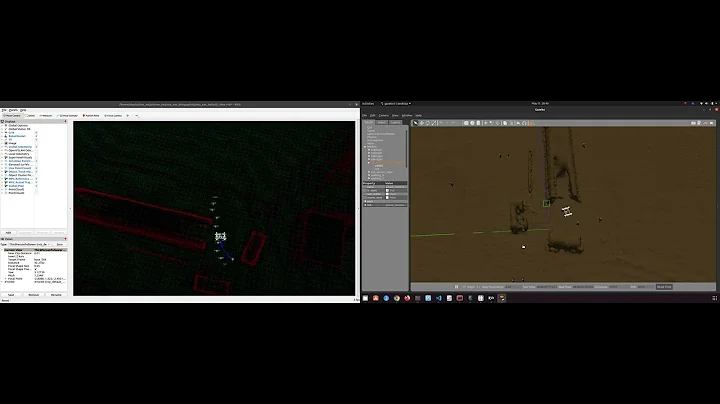
Task: Click the Rename view button
Action: click(x=56, y=295)
